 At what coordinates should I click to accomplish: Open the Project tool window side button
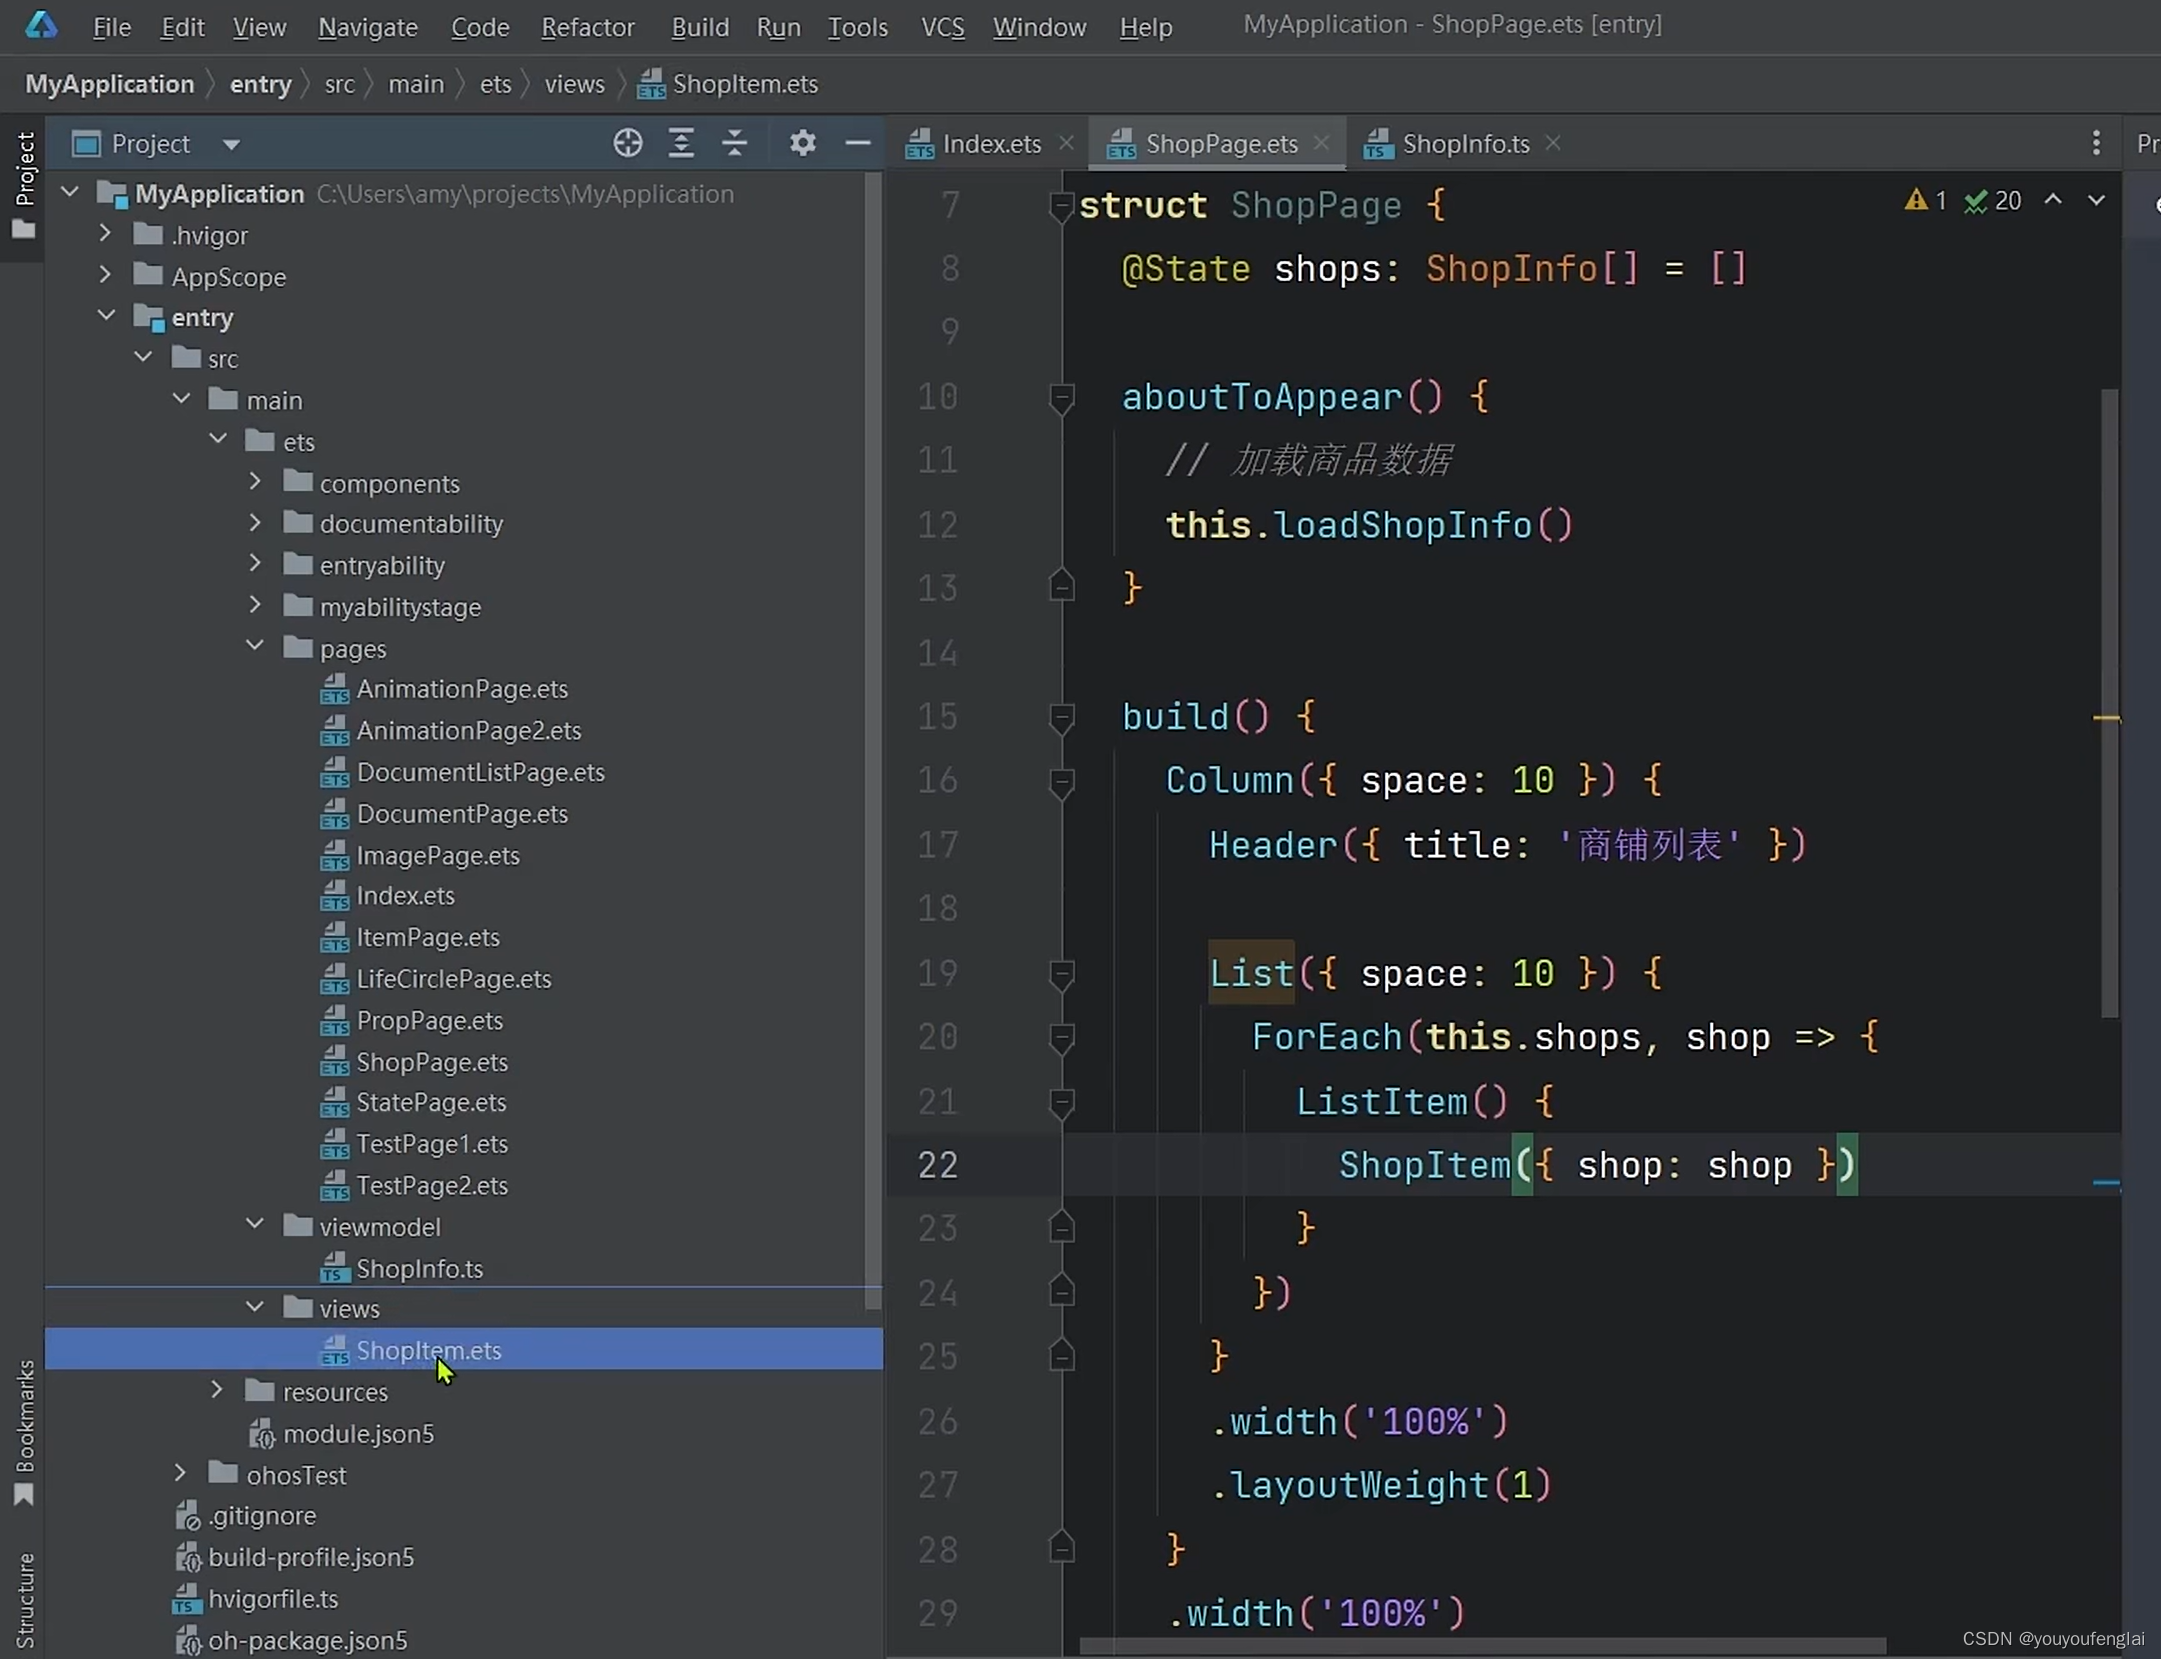coord(24,186)
